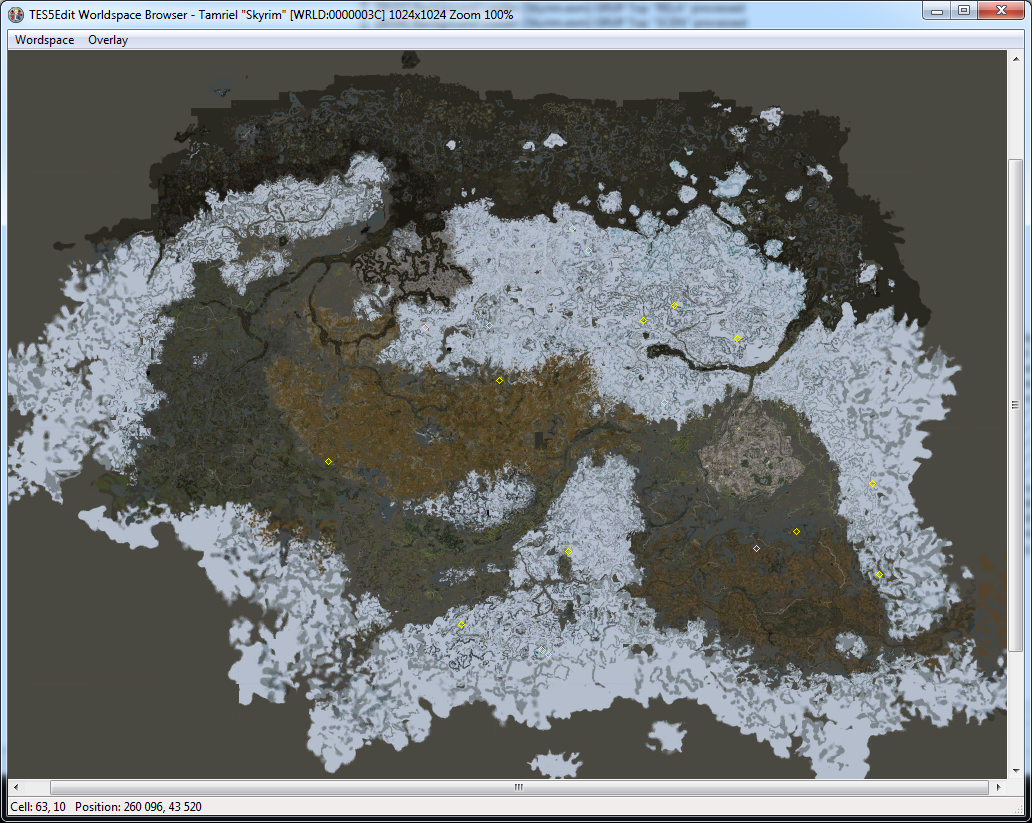
Task: Open the Overlay menu
Action: coord(108,40)
